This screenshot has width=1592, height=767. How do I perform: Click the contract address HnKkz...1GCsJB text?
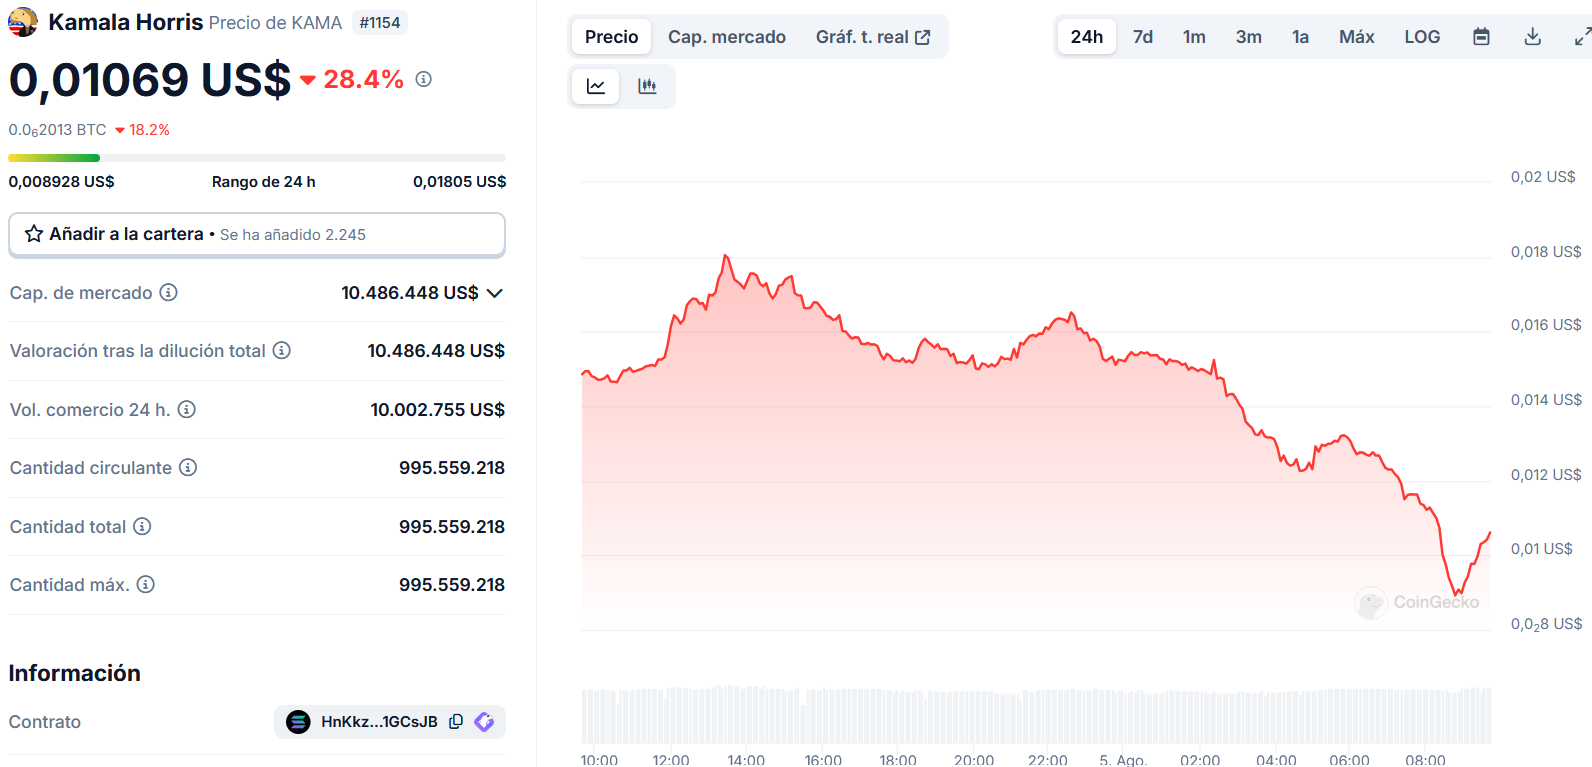pyautogui.click(x=379, y=722)
